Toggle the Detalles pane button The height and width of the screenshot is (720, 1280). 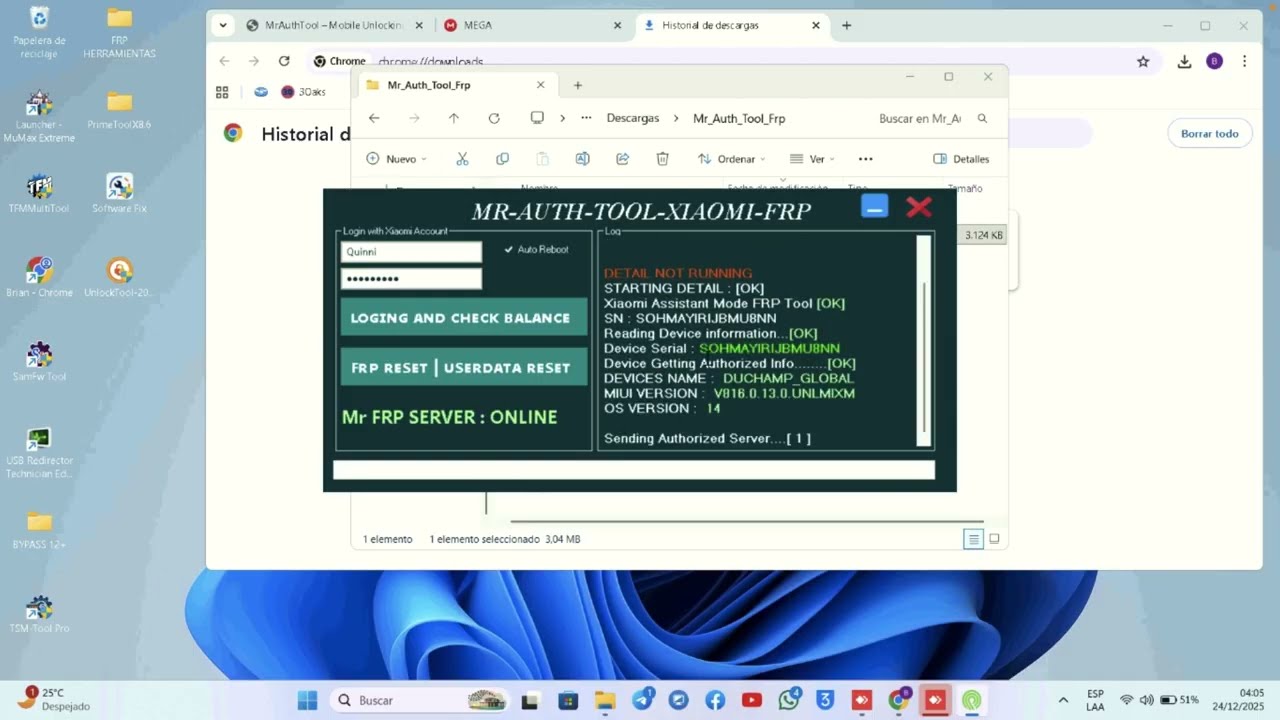(x=961, y=159)
